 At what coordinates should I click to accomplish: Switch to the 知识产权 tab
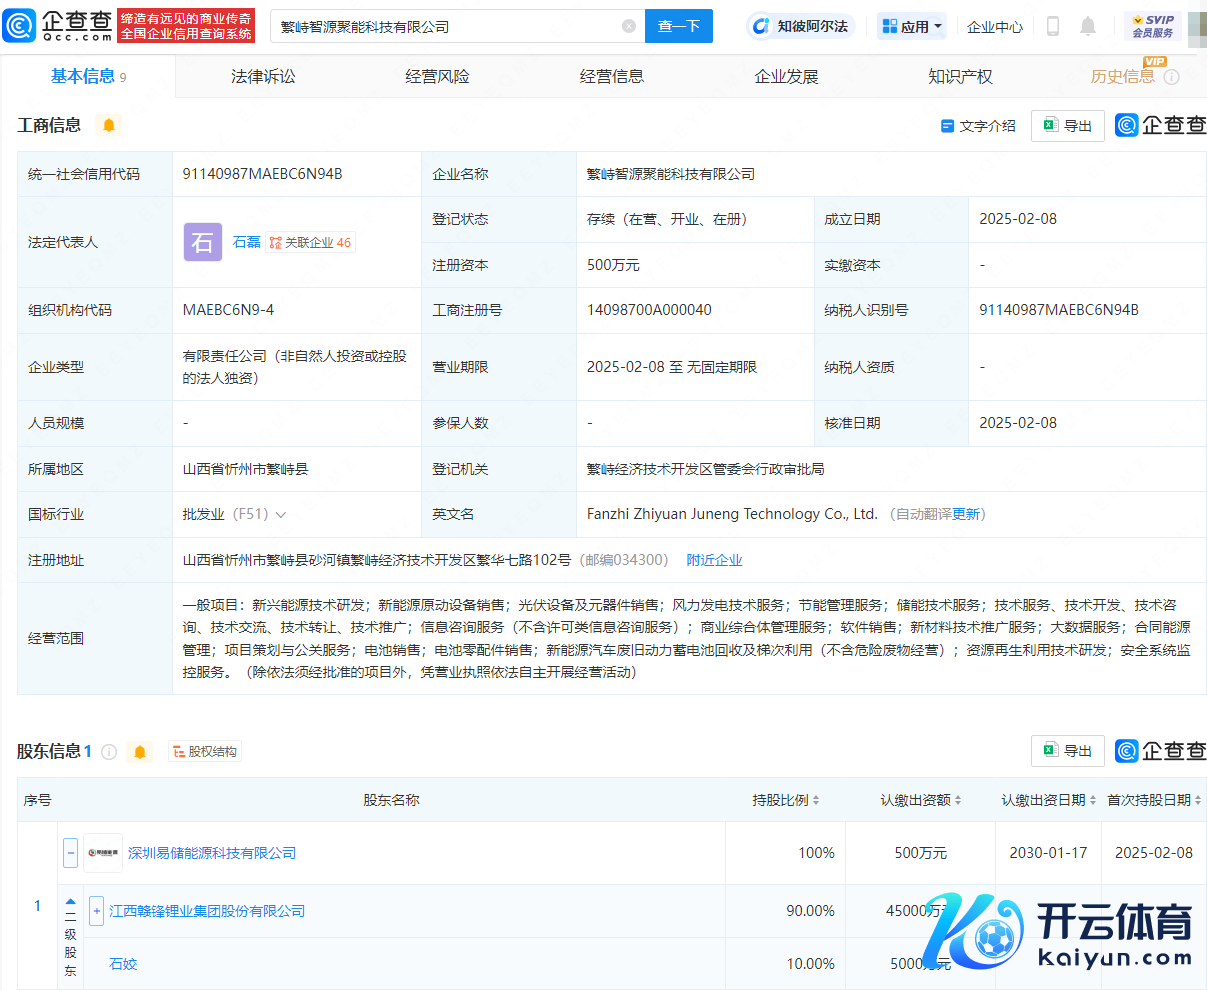pos(960,77)
